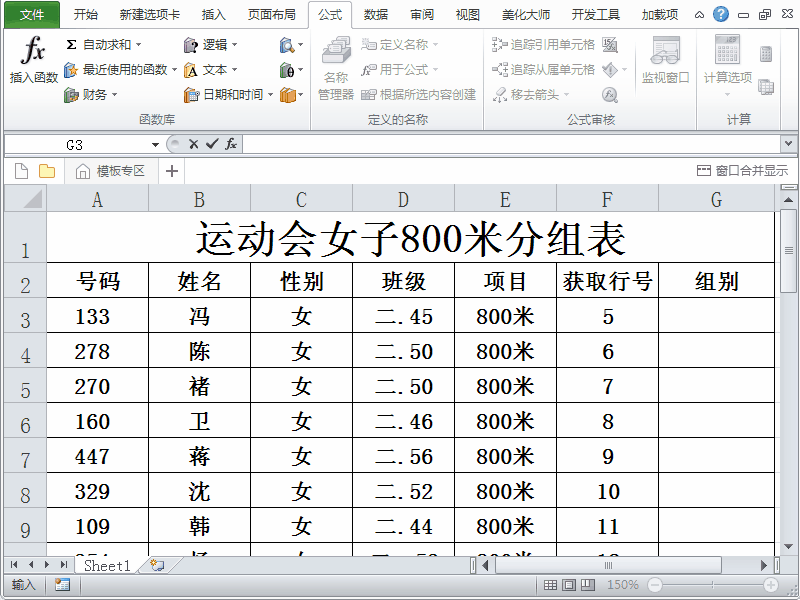Switch to the 数据 (Data) tab

click(x=376, y=14)
